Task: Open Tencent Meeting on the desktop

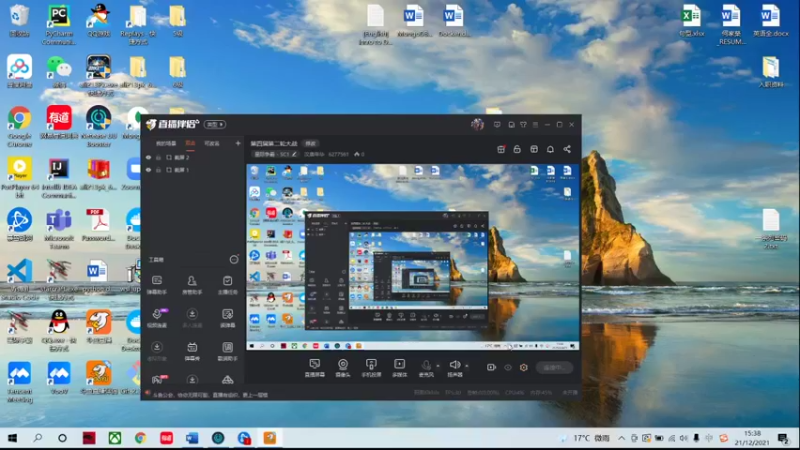Action: 19,382
